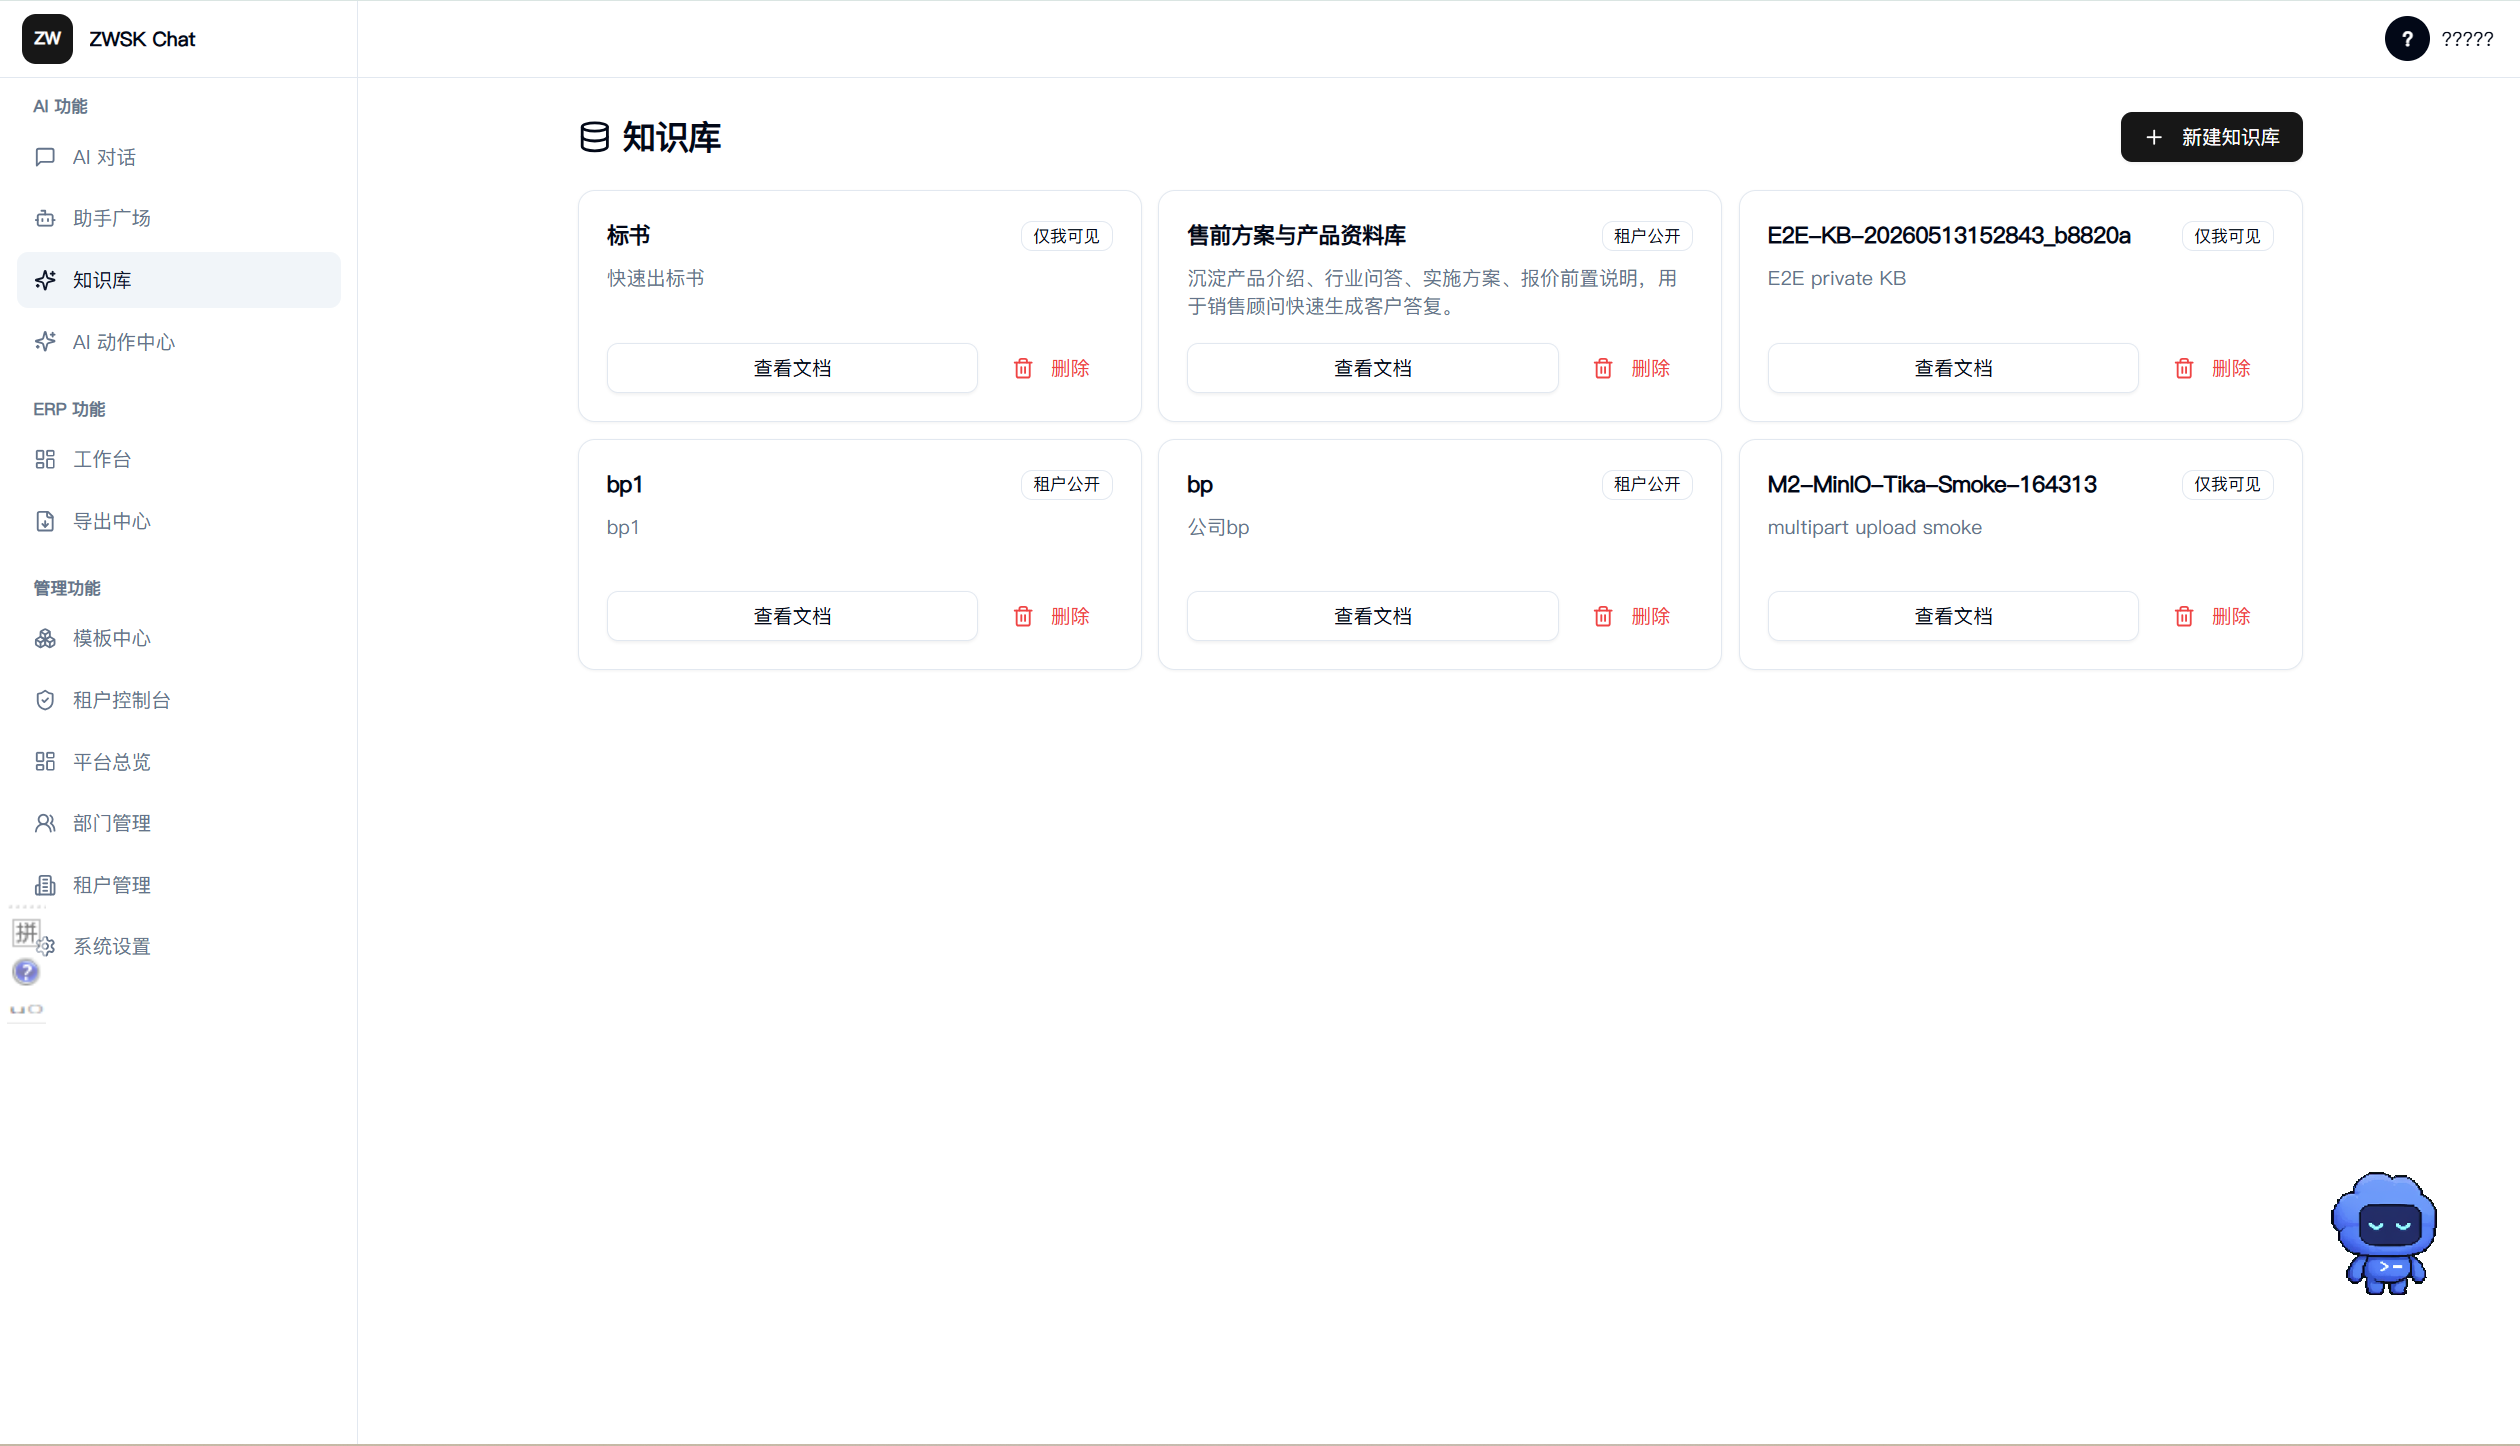Select 知识库 sidebar item
Viewport: 2520px width, 1446px height.
[179, 280]
